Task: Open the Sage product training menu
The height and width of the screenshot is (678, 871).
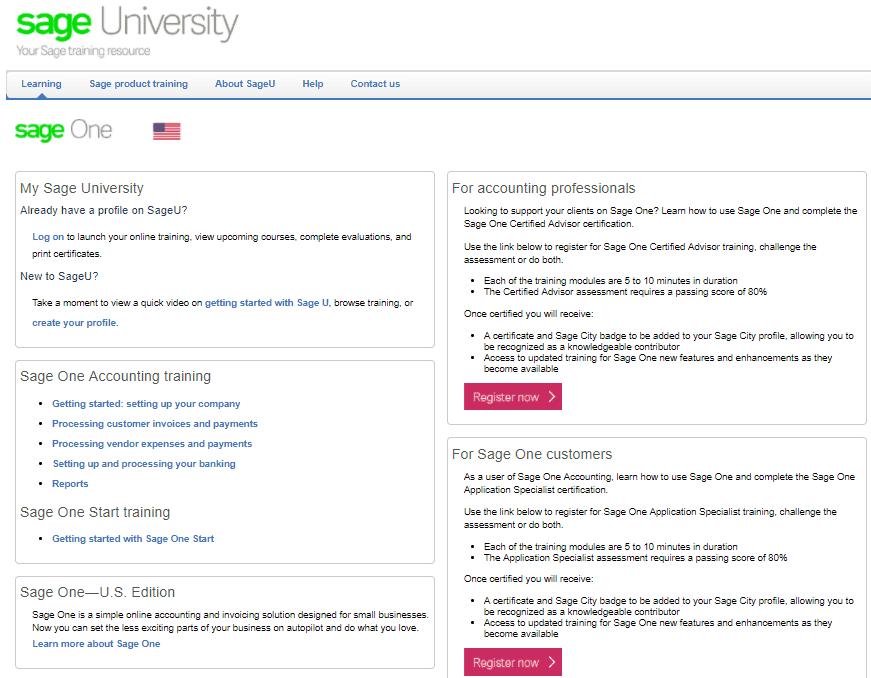Action: [x=138, y=84]
